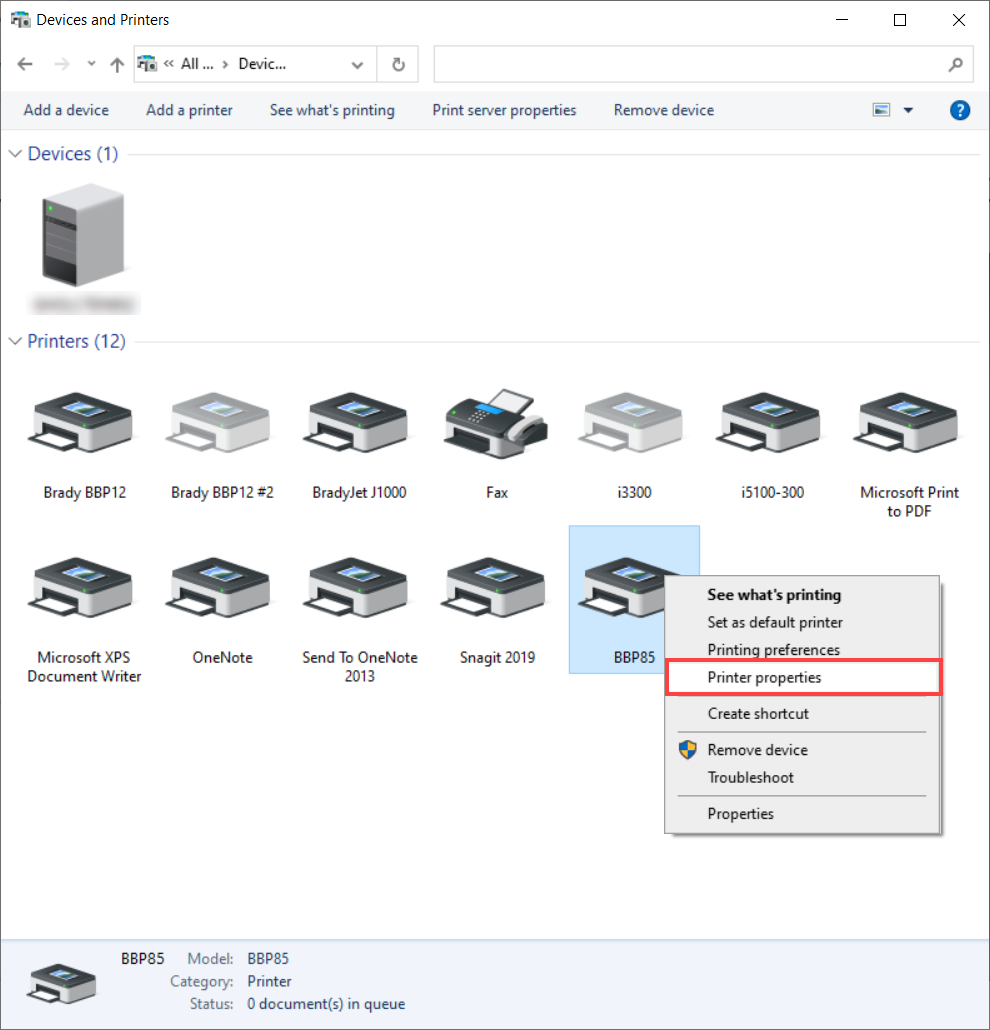Select the Brady BBP12 printer icon
The height and width of the screenshot is (1030, 990).
pos(80,422)
